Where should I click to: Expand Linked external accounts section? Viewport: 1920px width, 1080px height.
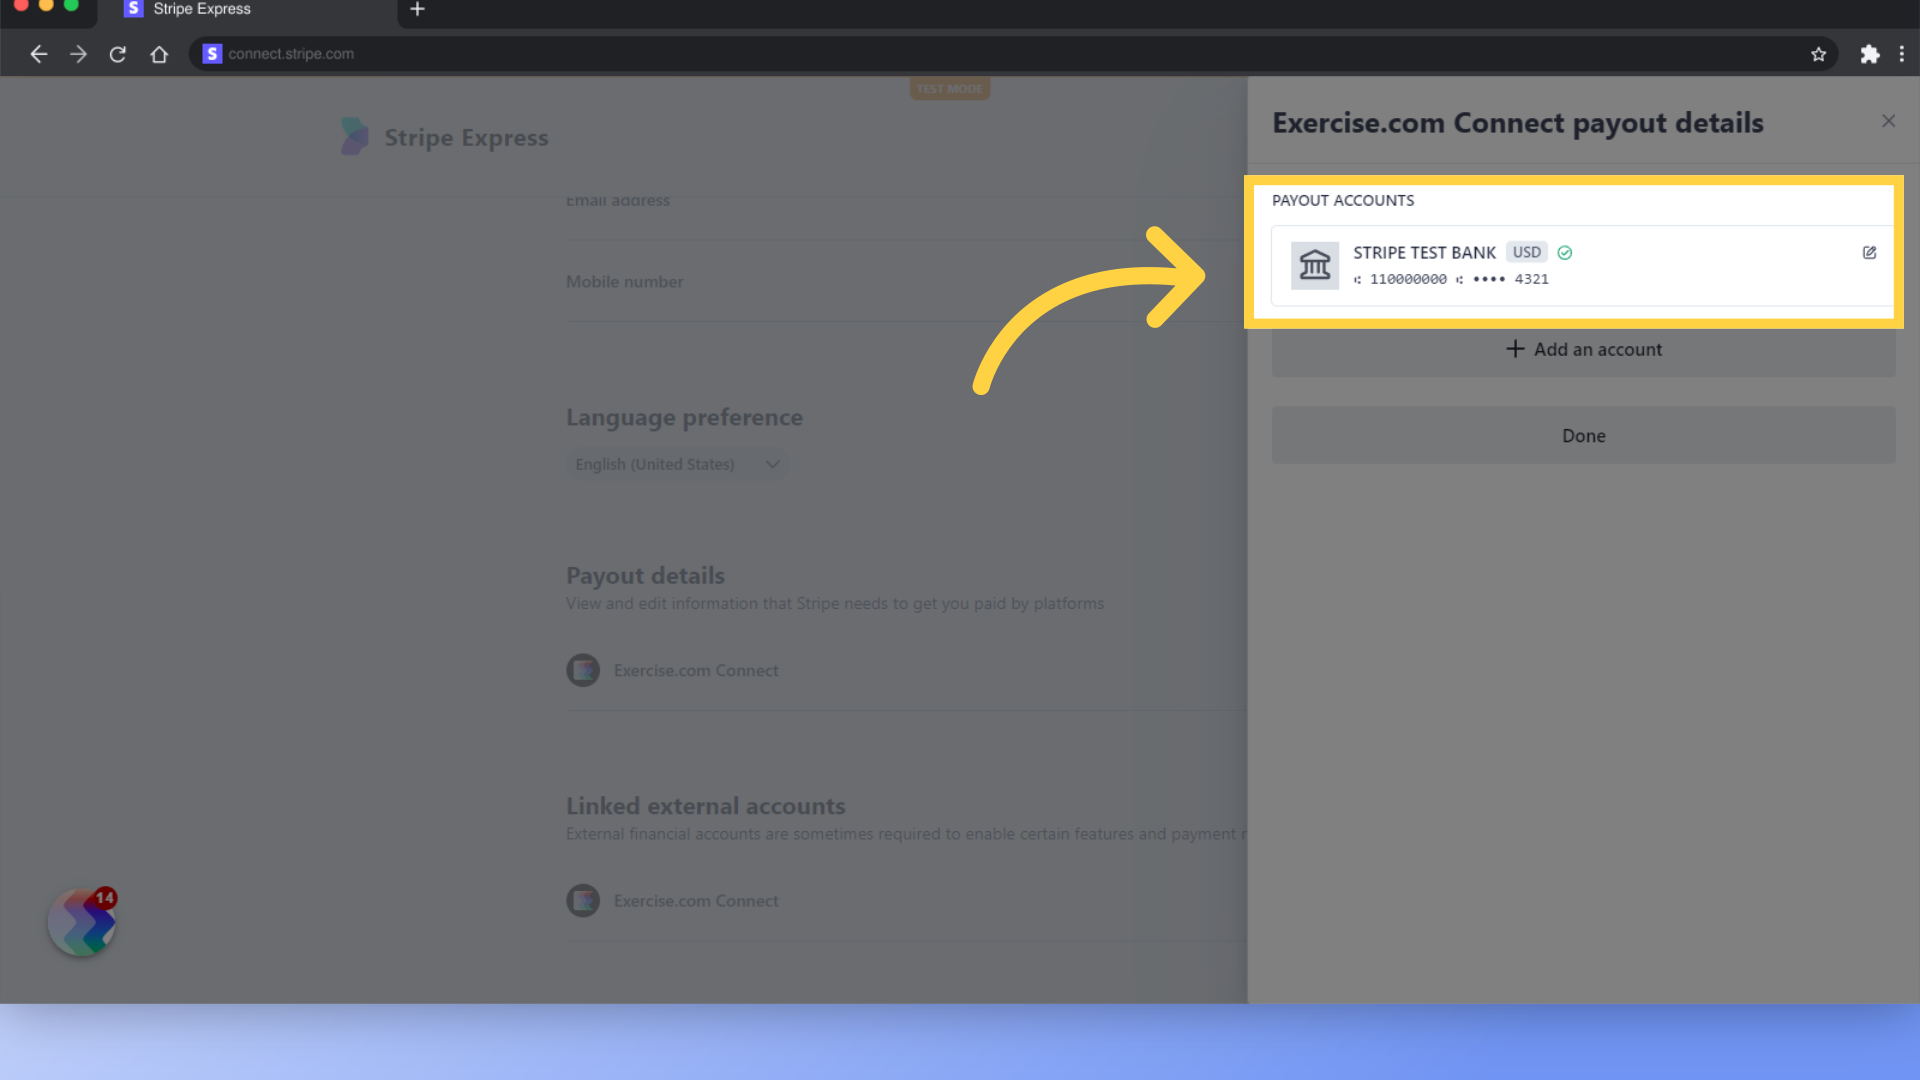pyautogui.click(x=695, y=901)
